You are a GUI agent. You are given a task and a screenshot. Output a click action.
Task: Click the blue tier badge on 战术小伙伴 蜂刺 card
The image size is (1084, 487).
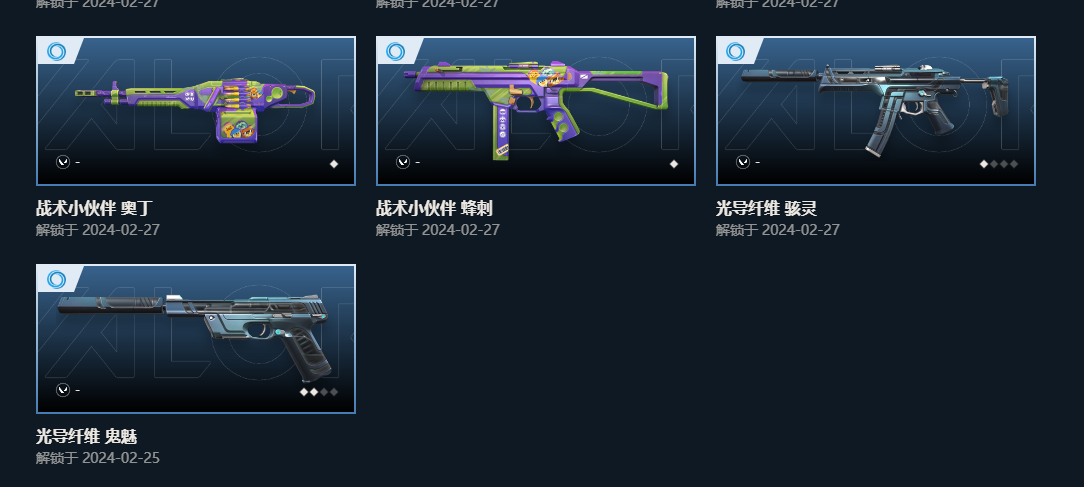(396, 51)
